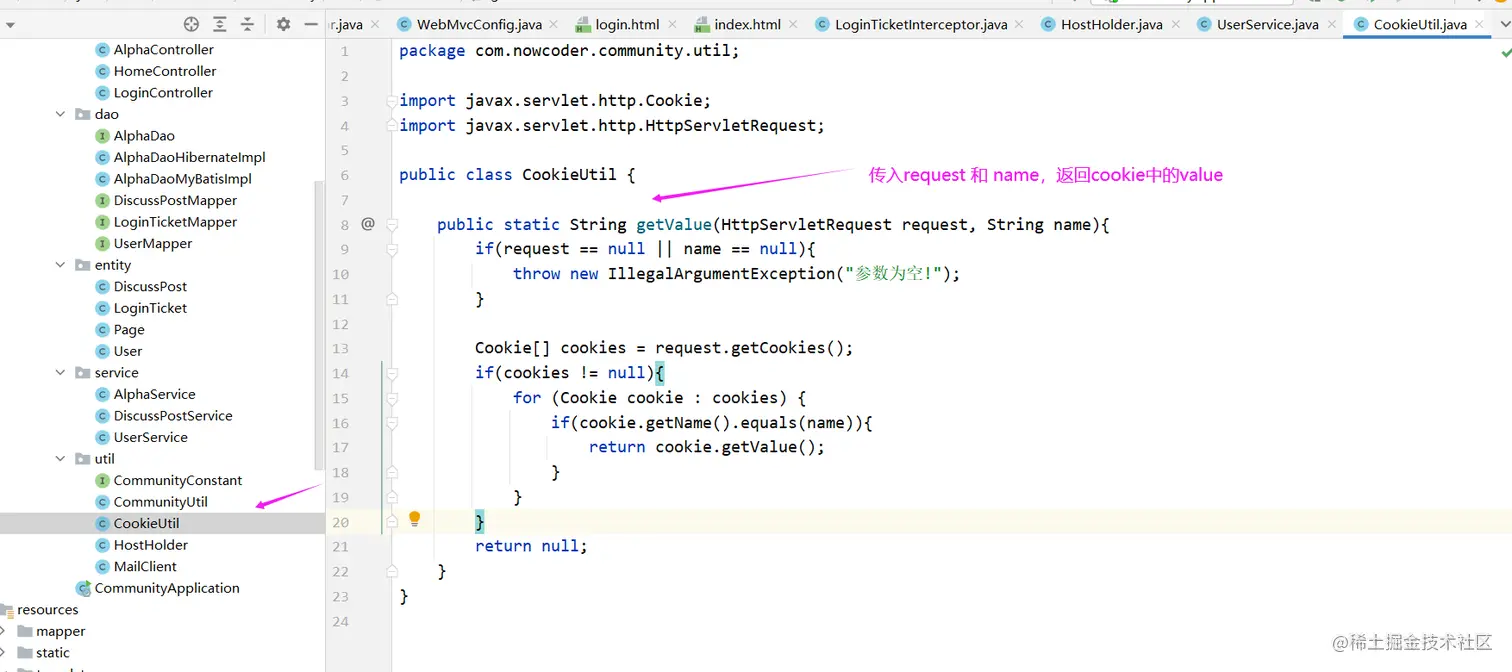Click the static folder icon
Screen dimensions: 1512x672
25,653
